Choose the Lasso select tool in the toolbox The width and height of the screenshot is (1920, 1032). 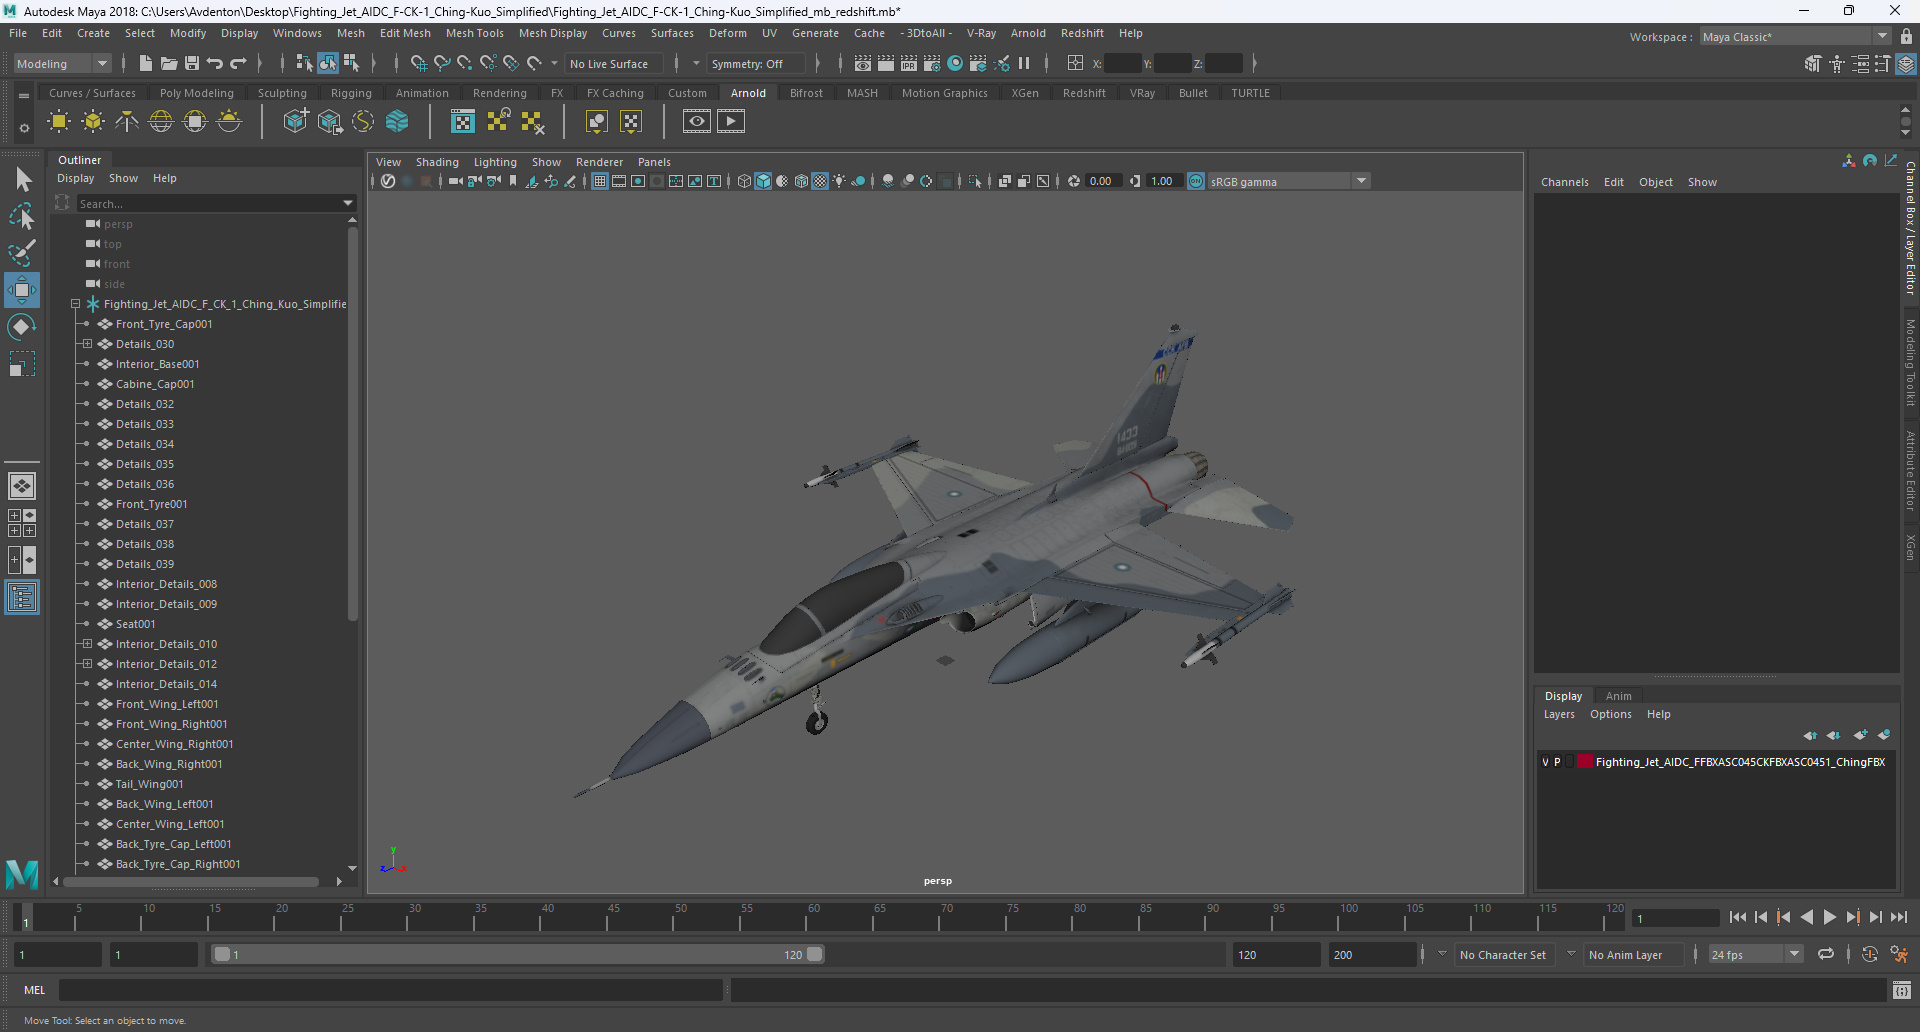tap(22, 216)
